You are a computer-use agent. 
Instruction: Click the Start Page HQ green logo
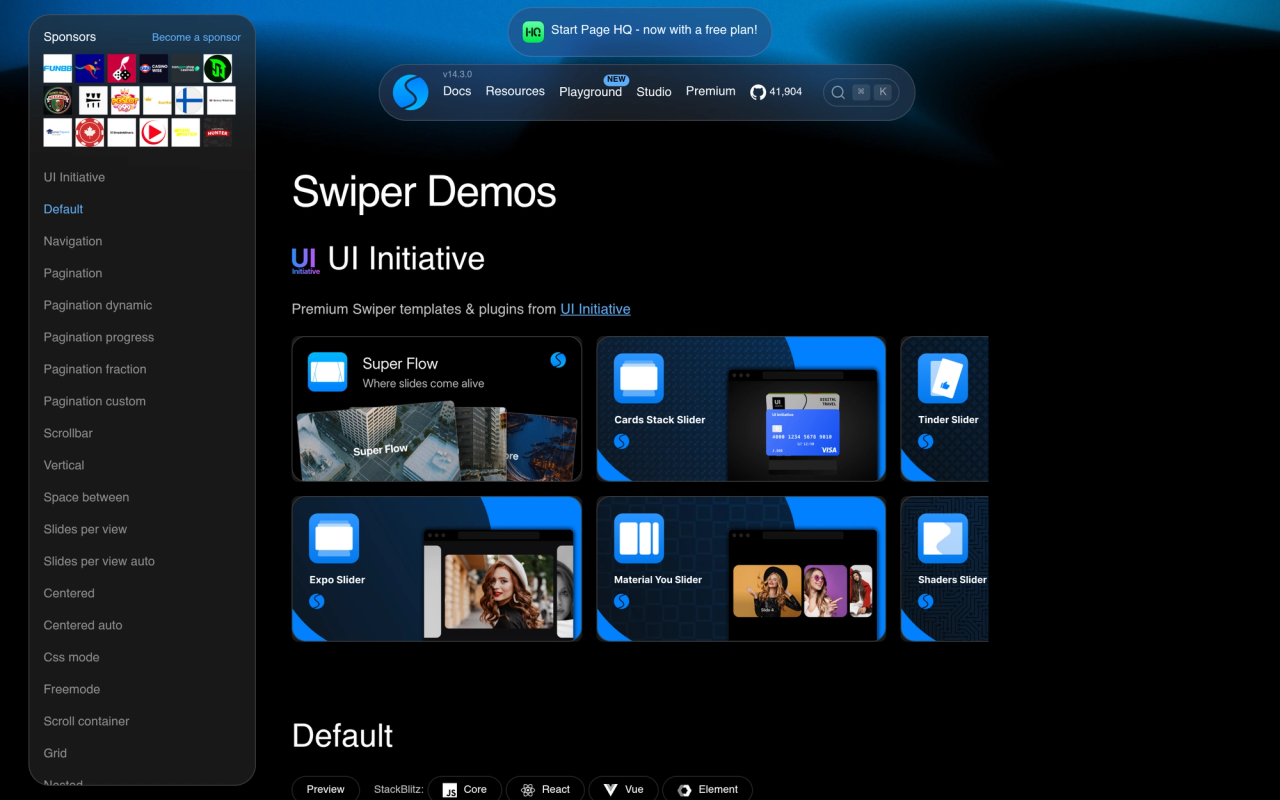point(533,31)
